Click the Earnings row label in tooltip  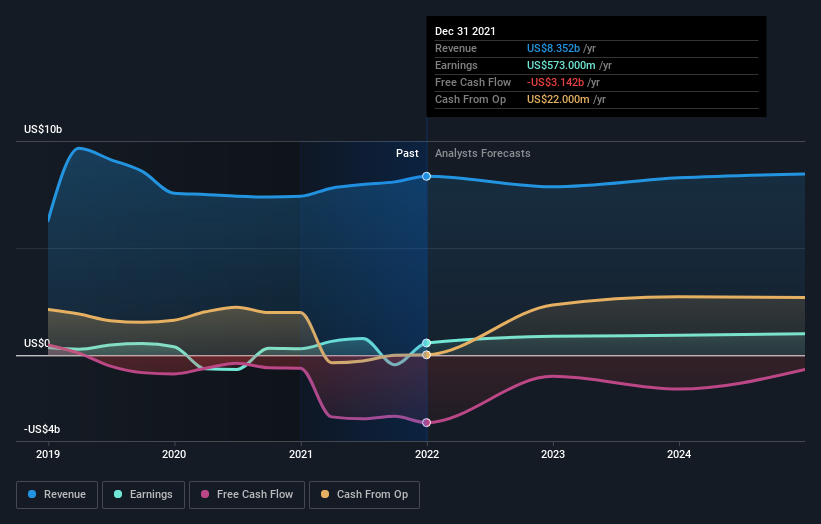[457, 65]
